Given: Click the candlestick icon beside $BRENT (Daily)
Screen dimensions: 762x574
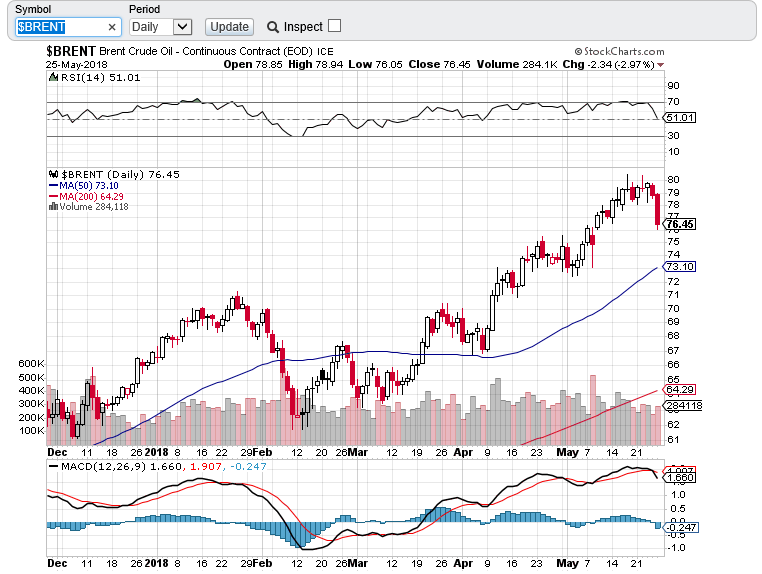Looking at the screenshot, I should pyautogui.click(x=53, y=174).
